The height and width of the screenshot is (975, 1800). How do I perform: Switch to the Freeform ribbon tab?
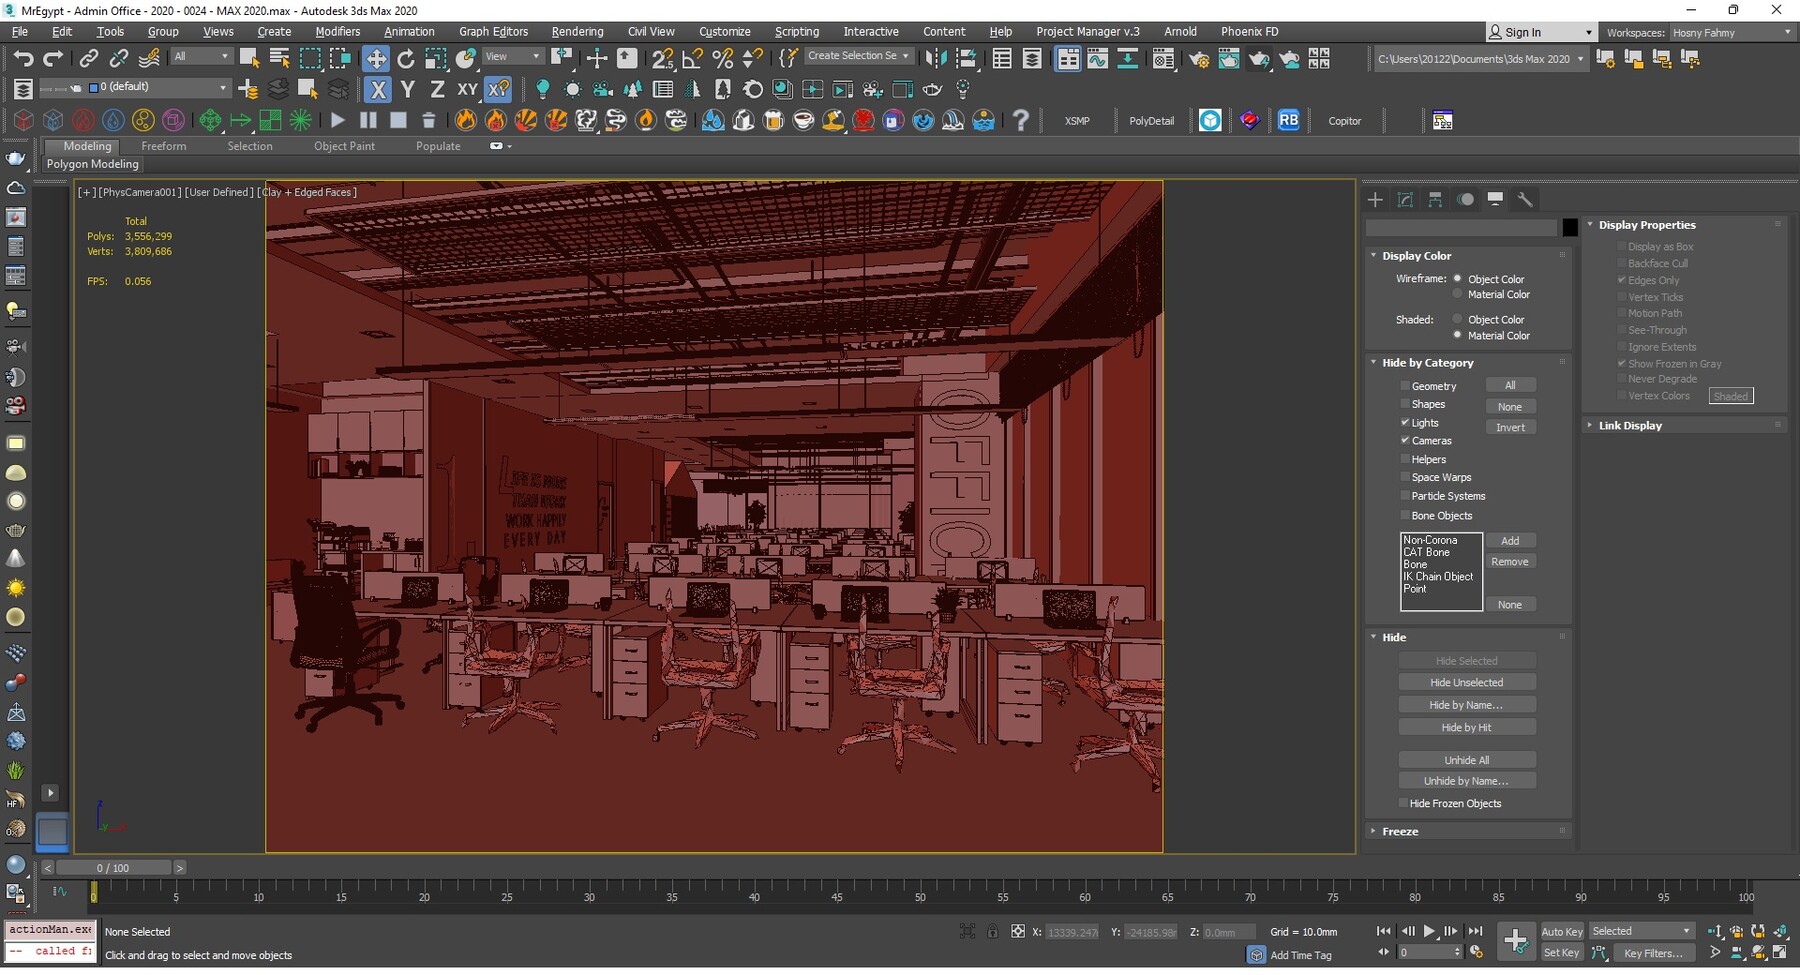[164, 146]
